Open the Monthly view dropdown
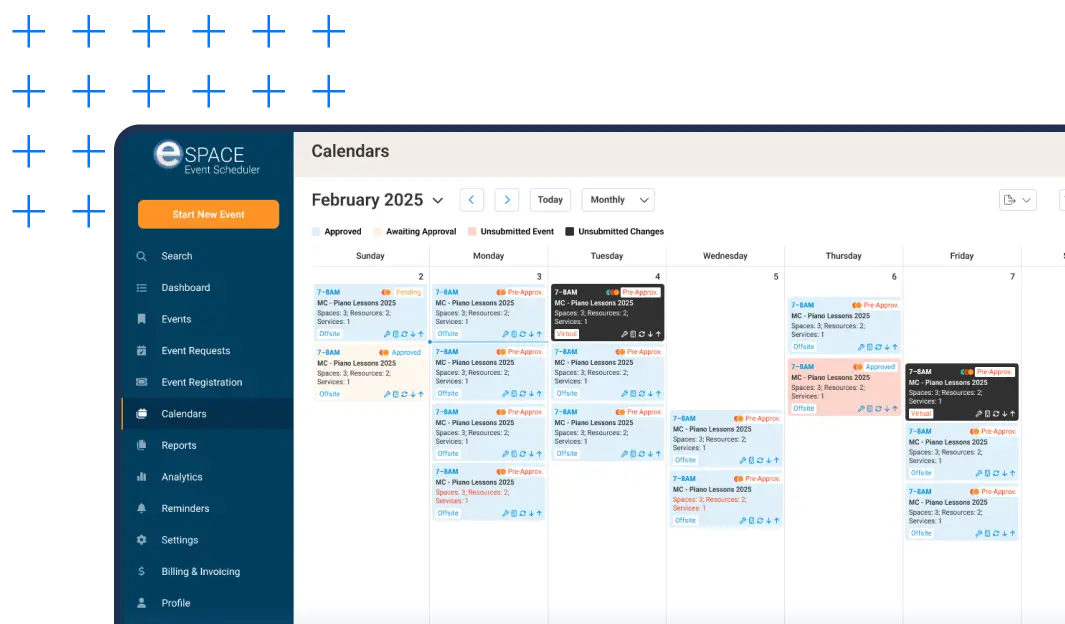 (617, 200)
